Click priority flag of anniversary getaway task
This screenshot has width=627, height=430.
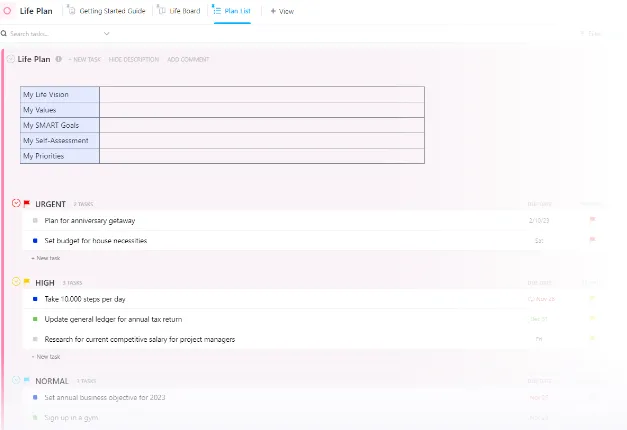tap(593, 219)
